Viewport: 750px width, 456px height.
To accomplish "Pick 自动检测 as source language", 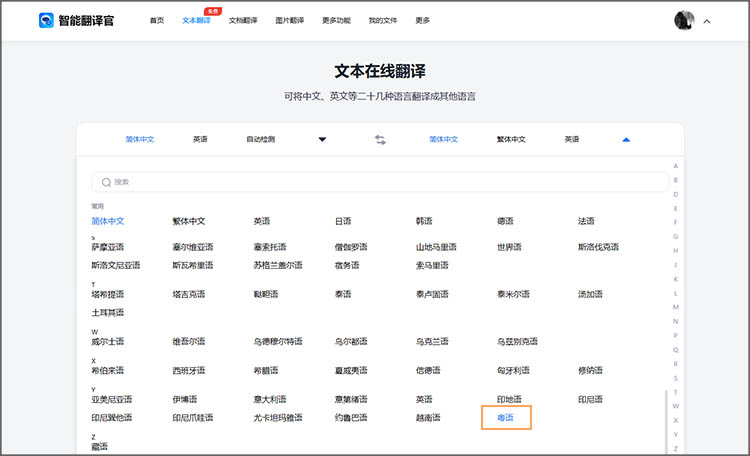I will 261,139.
